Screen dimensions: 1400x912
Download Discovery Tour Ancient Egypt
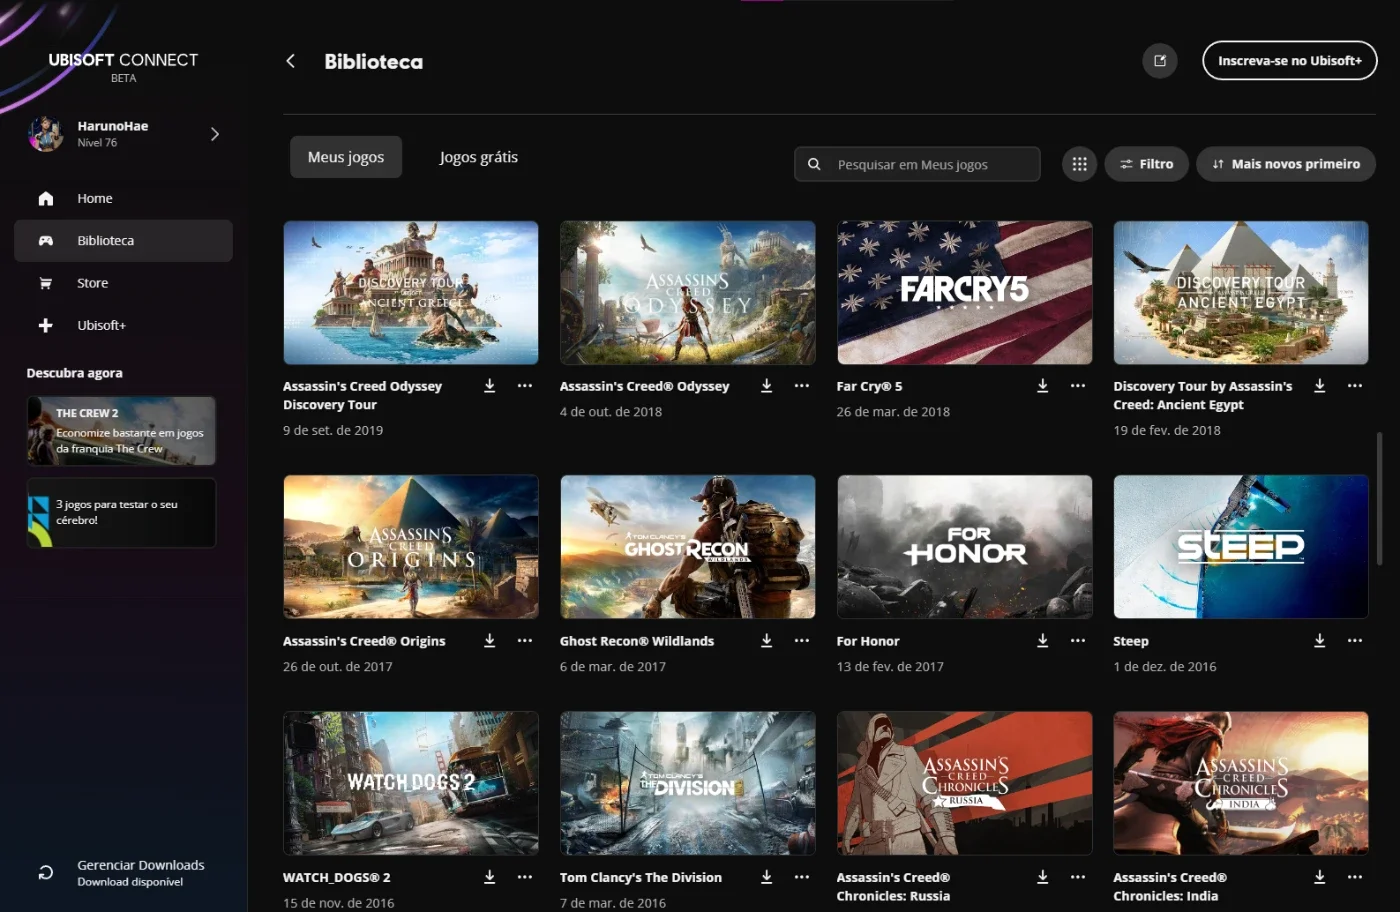click(x=1320, y=386)
